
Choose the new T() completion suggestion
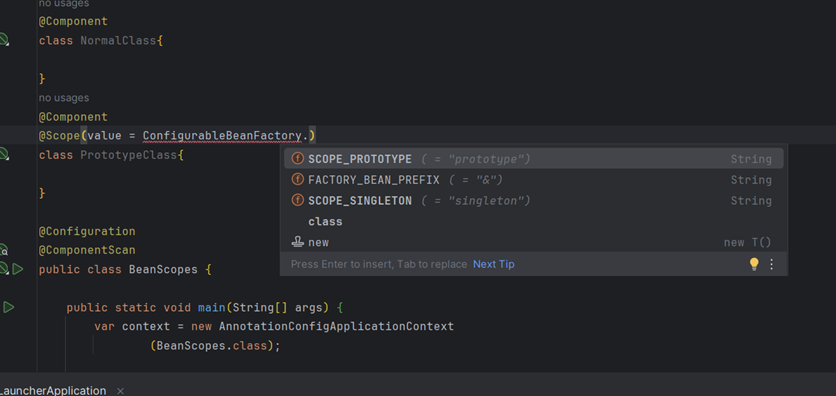coord(534,242)
